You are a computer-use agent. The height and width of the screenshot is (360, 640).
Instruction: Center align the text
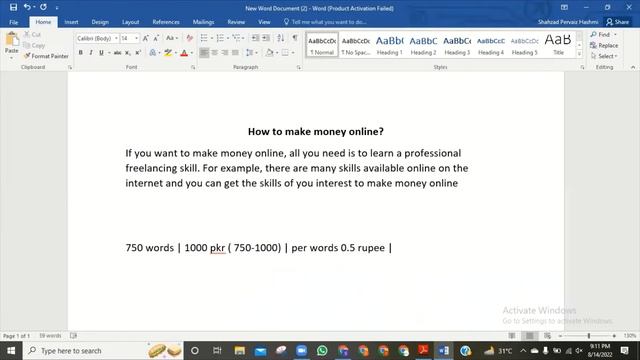click(214, 53)
